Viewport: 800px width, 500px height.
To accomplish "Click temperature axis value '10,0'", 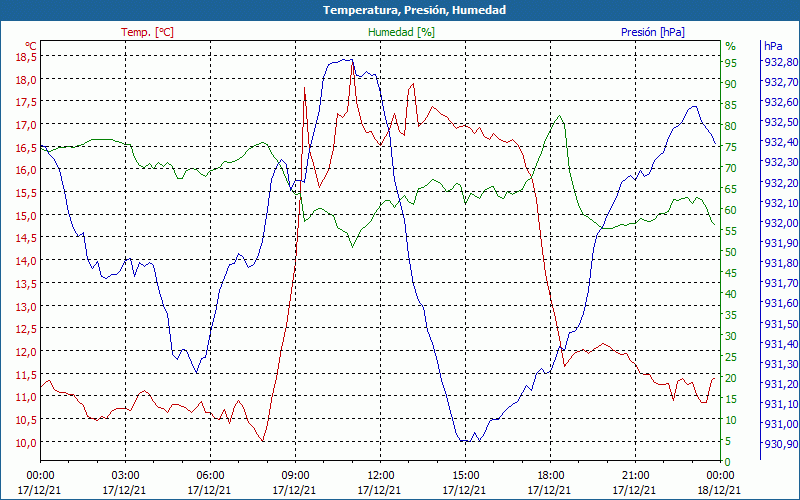I will [x=26, y=442].
